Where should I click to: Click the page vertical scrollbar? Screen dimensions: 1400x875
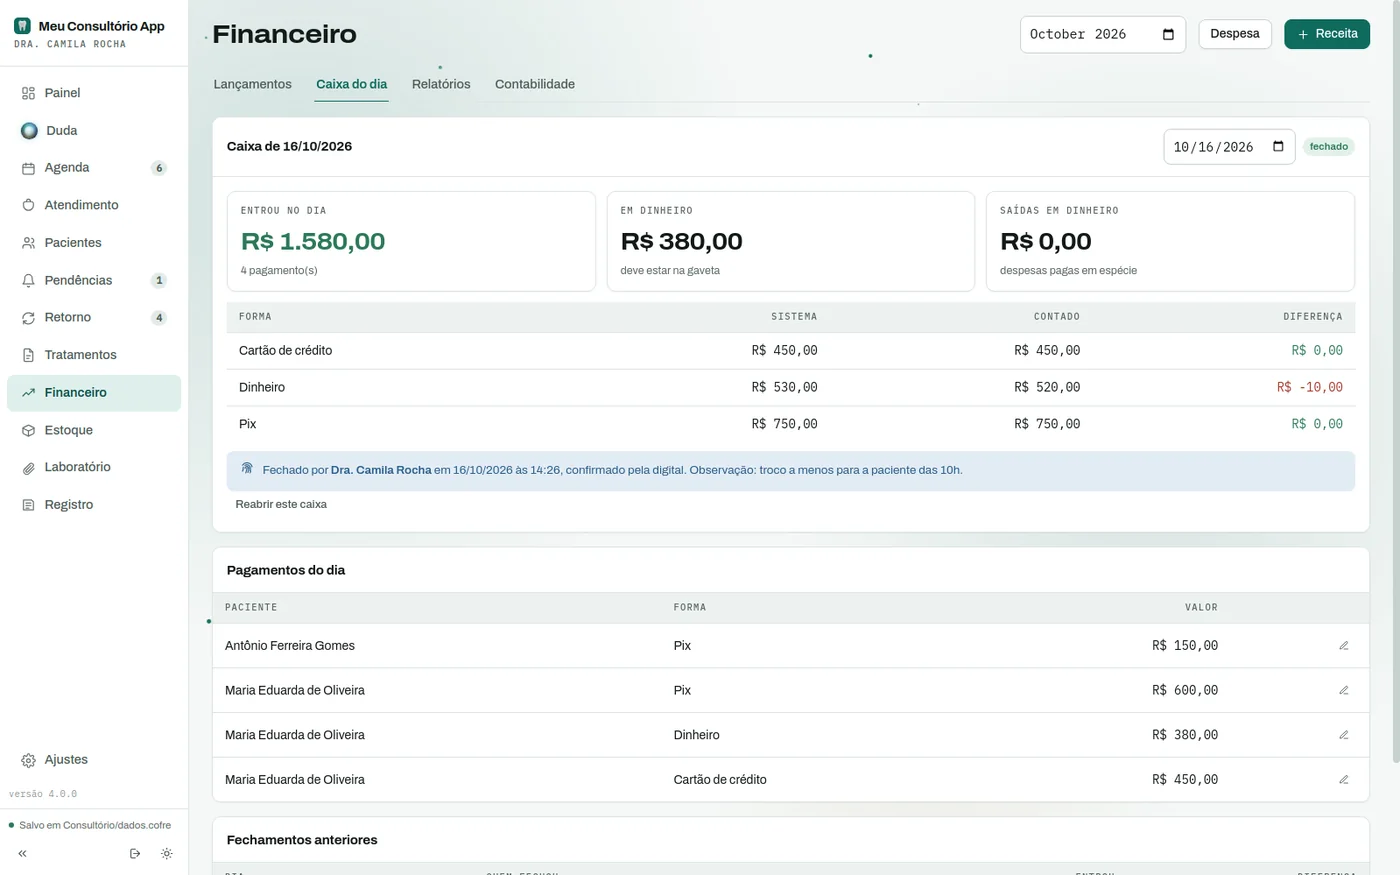tap(1395, 380)
